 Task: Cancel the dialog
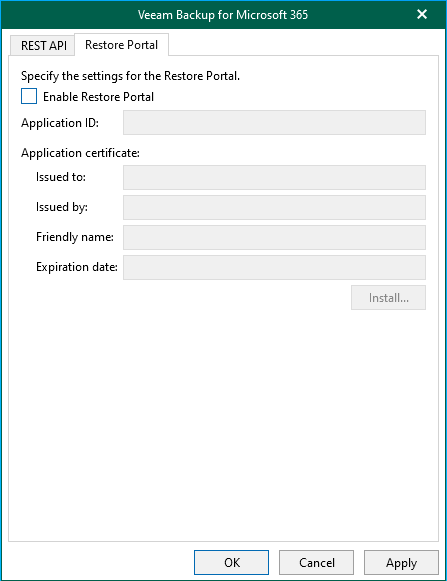317,562
